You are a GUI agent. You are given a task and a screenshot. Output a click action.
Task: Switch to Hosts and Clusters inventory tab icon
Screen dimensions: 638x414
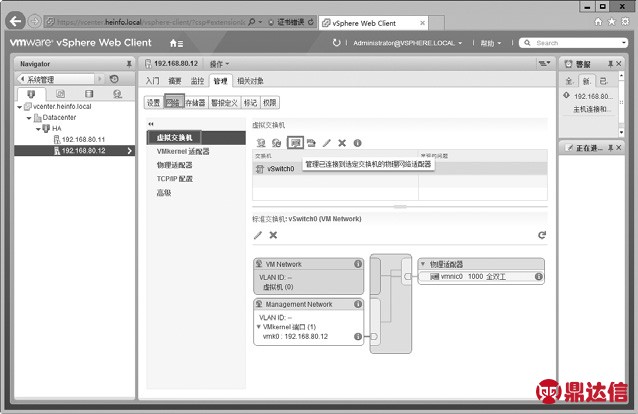coord(31,94)
